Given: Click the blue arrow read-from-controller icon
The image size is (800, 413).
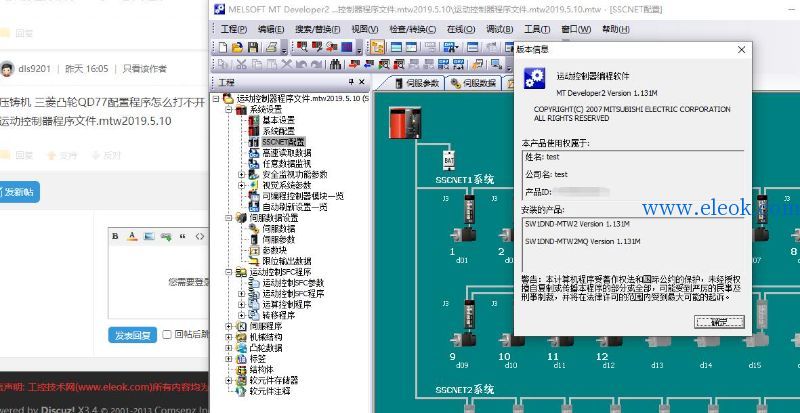Looking at the screenshot, I should pyautogui.click(x=369, y=64).
